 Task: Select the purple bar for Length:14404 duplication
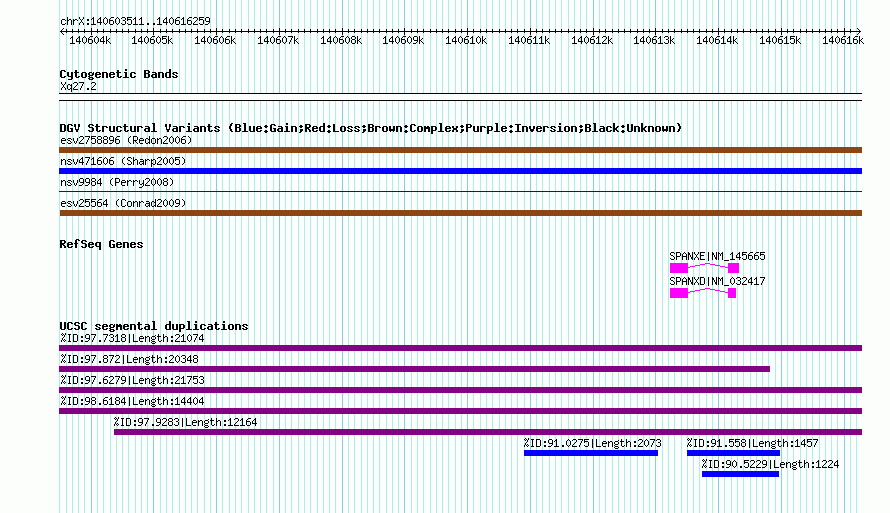click(x=460, y=411)
